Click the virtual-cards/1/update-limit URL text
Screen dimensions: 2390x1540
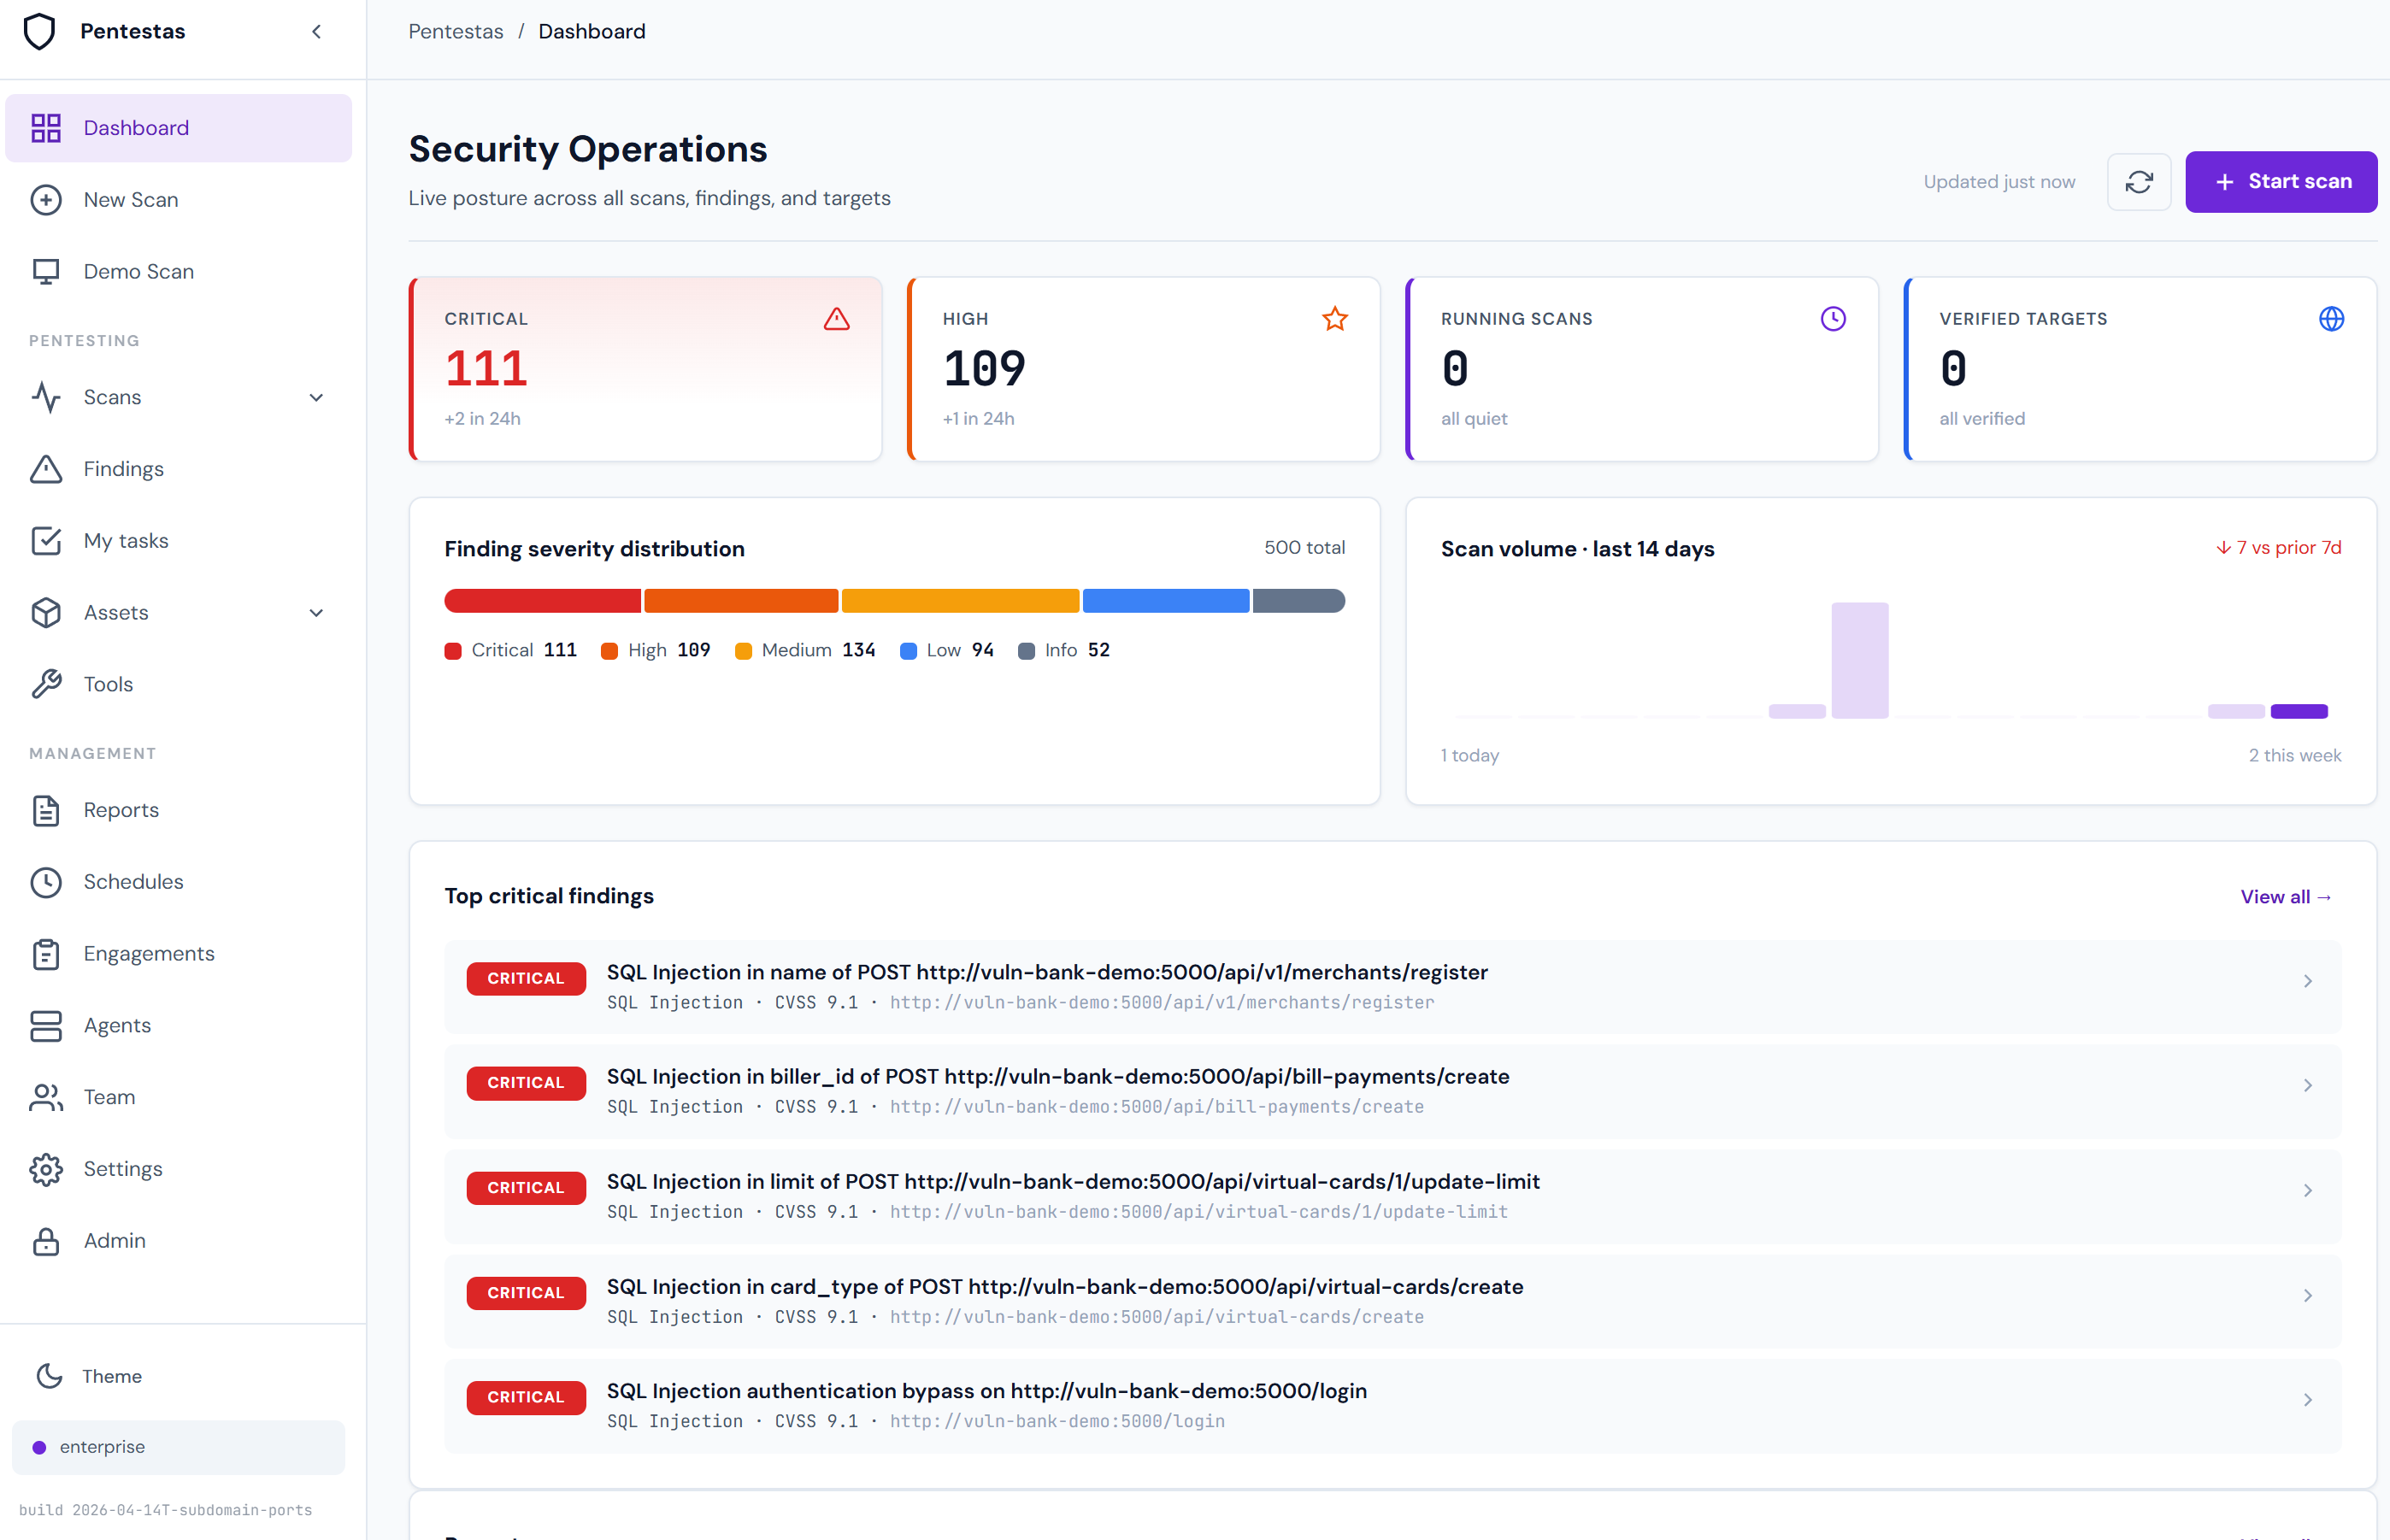point(1199,1212)
